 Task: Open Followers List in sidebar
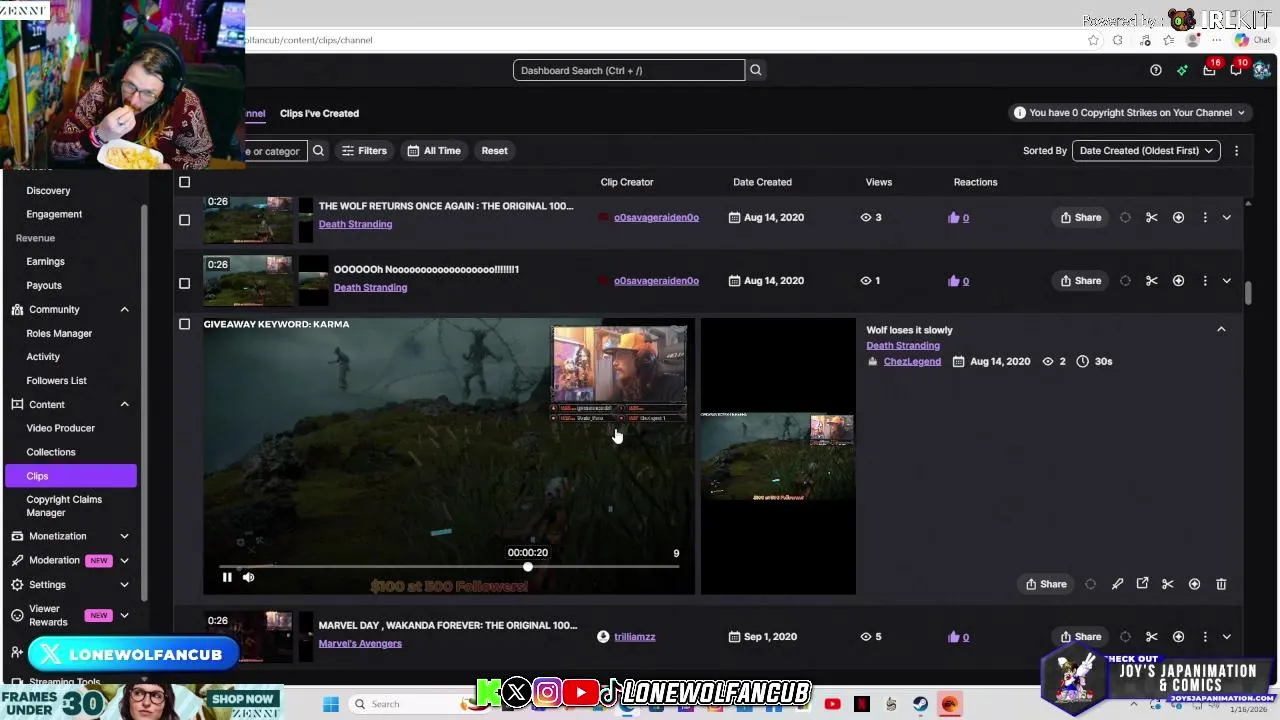point(56,381)
